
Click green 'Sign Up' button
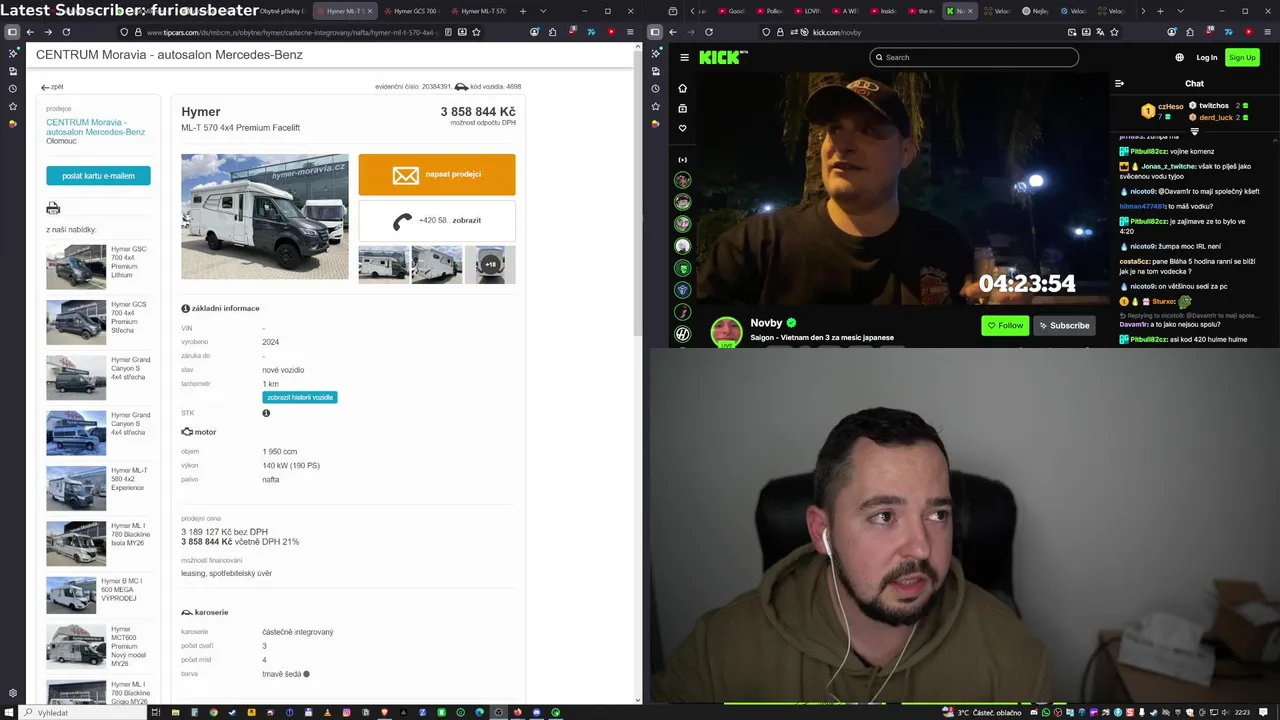[x=1242, y=57]
